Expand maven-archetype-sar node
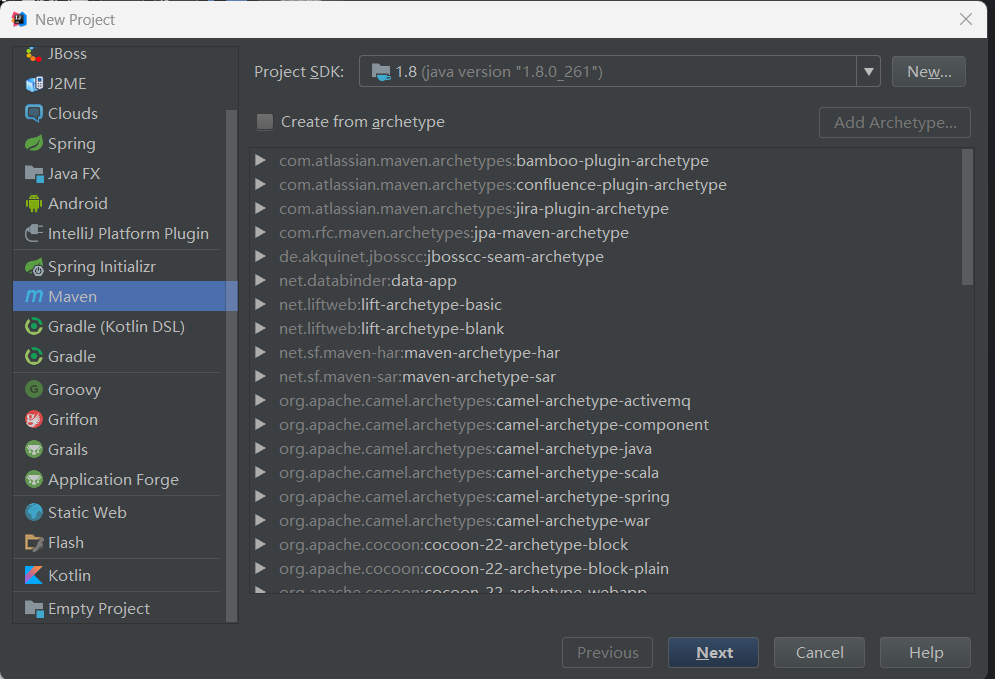 coord(260,377)
